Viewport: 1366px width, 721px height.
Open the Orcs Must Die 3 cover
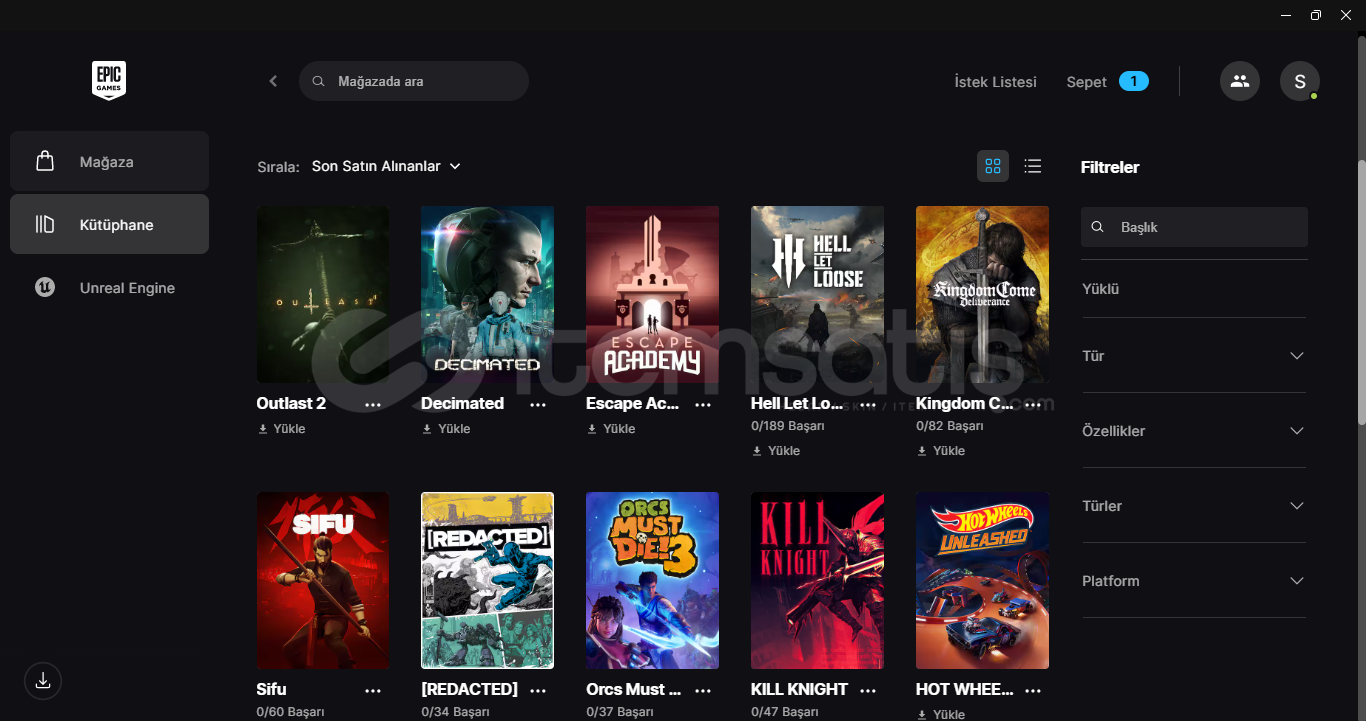pyautogui.click(x=652, y=580)
